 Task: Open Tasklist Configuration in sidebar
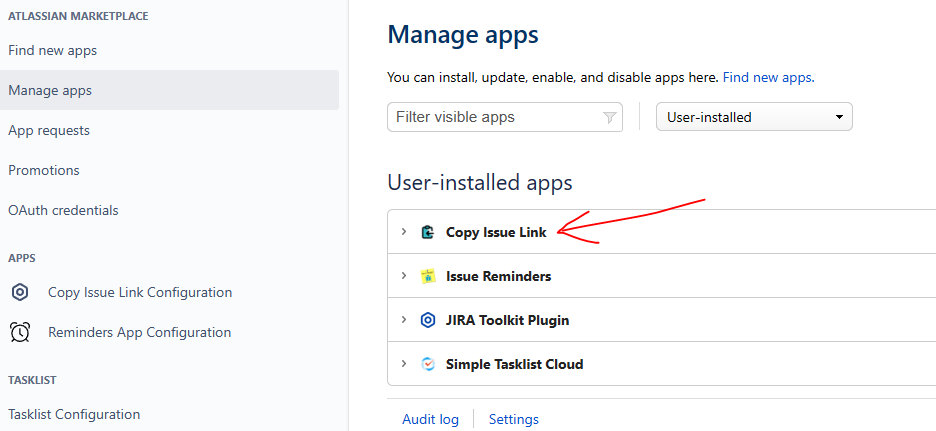tap(74, 414)
